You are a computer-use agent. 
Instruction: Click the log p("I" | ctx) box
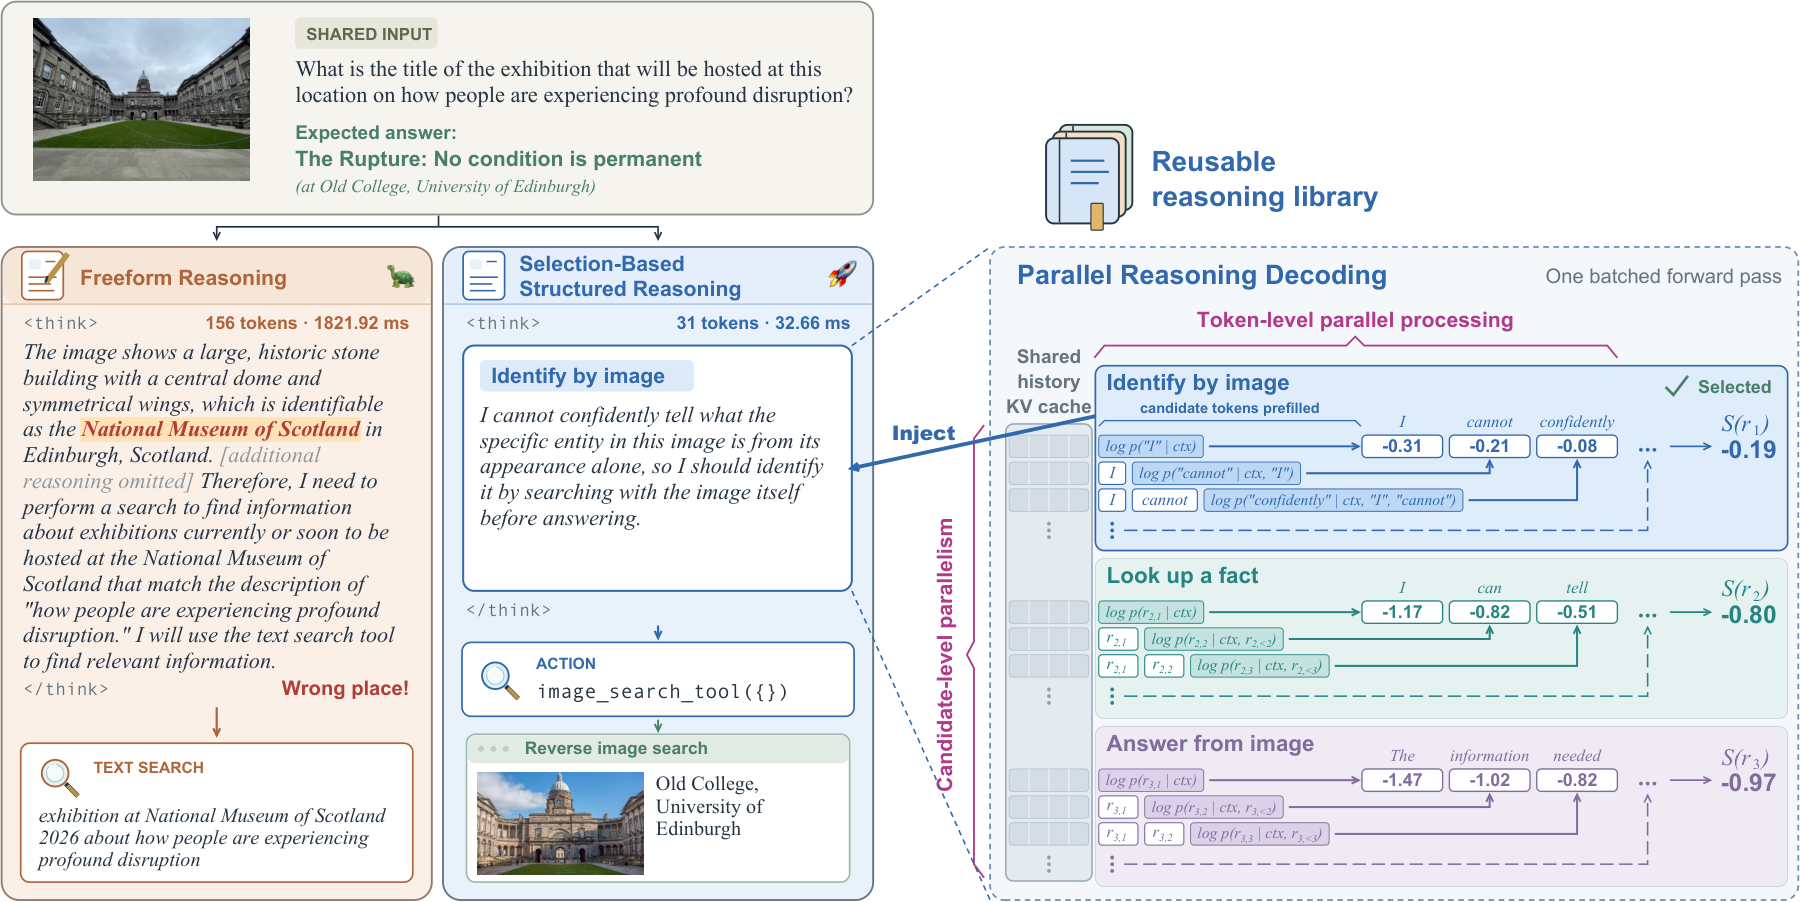tap(1150, 446)
